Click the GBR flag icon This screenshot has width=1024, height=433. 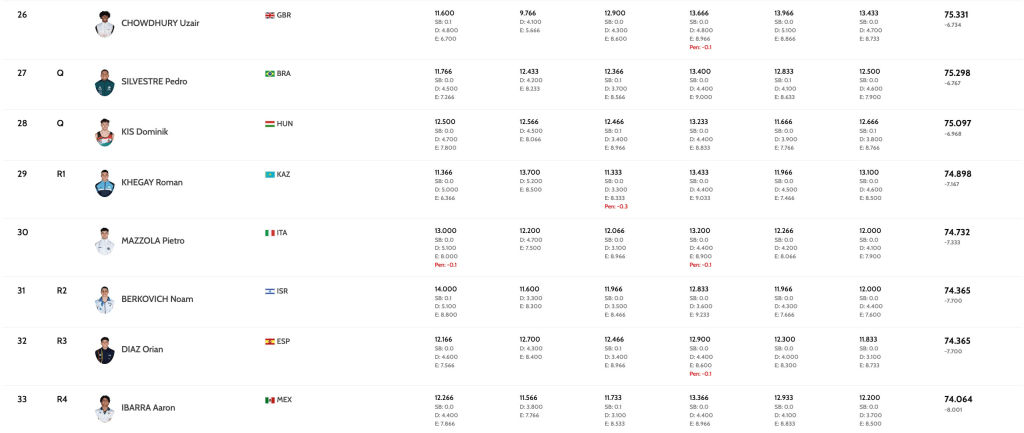[x=269, y=15]
